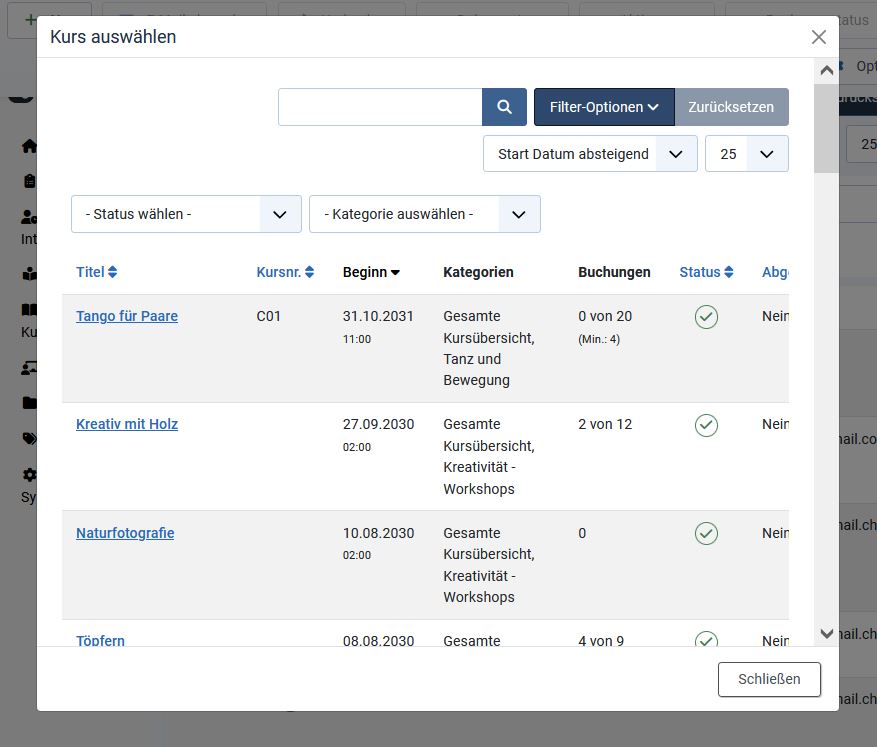The height and width of the screenshot is (747, 877).
Task: Click the "4 von 9" bookings cell
Action: coord(601,641)
